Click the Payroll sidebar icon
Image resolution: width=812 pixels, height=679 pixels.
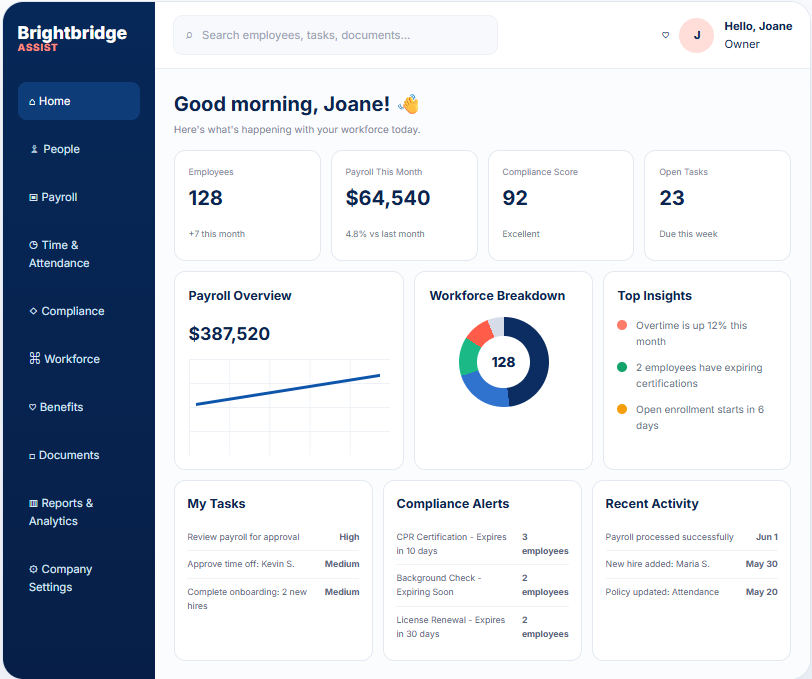click(33, 197)
